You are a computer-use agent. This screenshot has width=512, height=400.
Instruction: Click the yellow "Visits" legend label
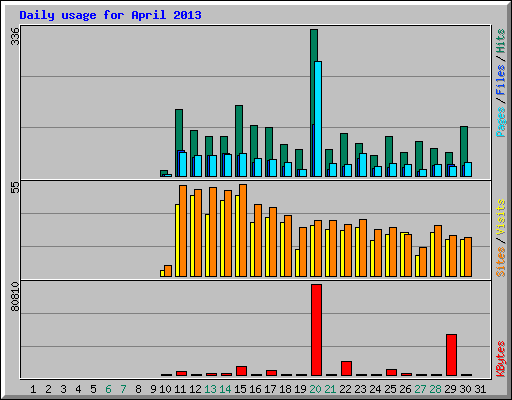click(501, 217)
